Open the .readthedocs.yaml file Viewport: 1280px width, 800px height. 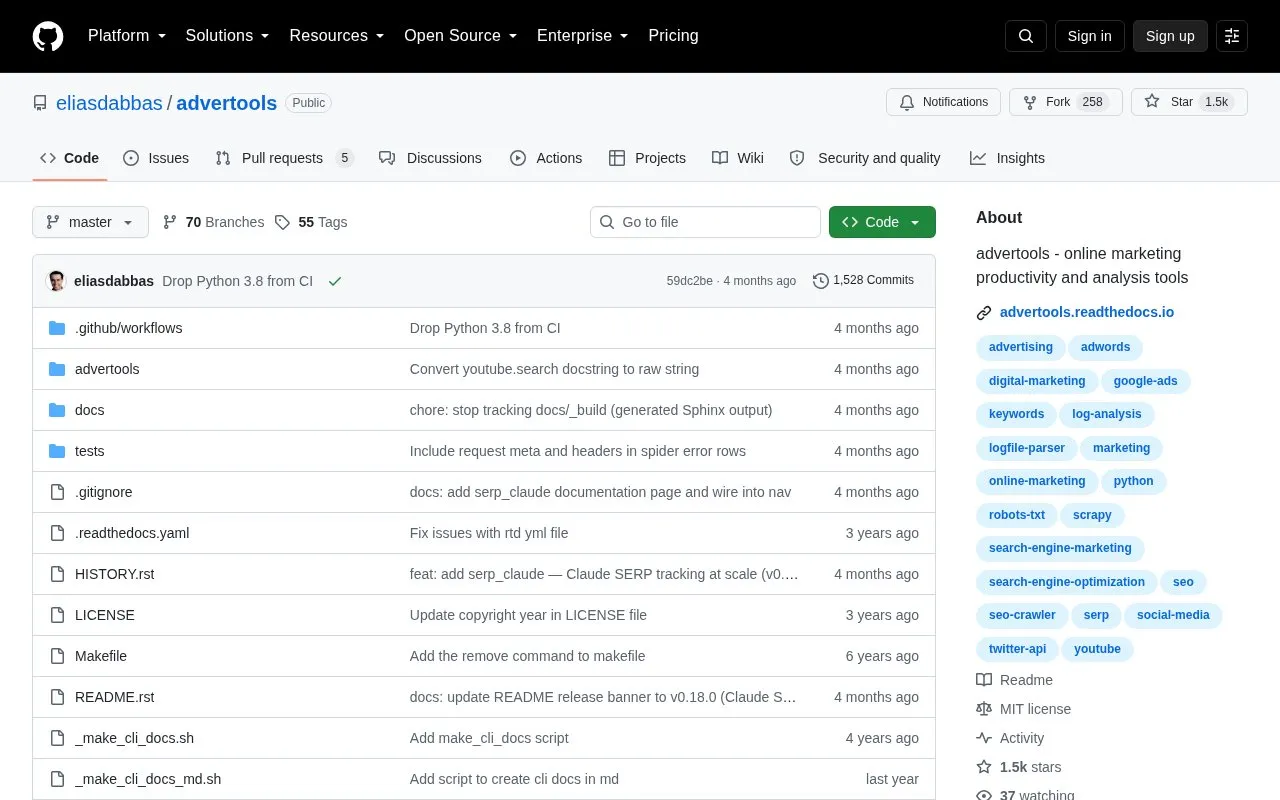[x=132, y=533]
